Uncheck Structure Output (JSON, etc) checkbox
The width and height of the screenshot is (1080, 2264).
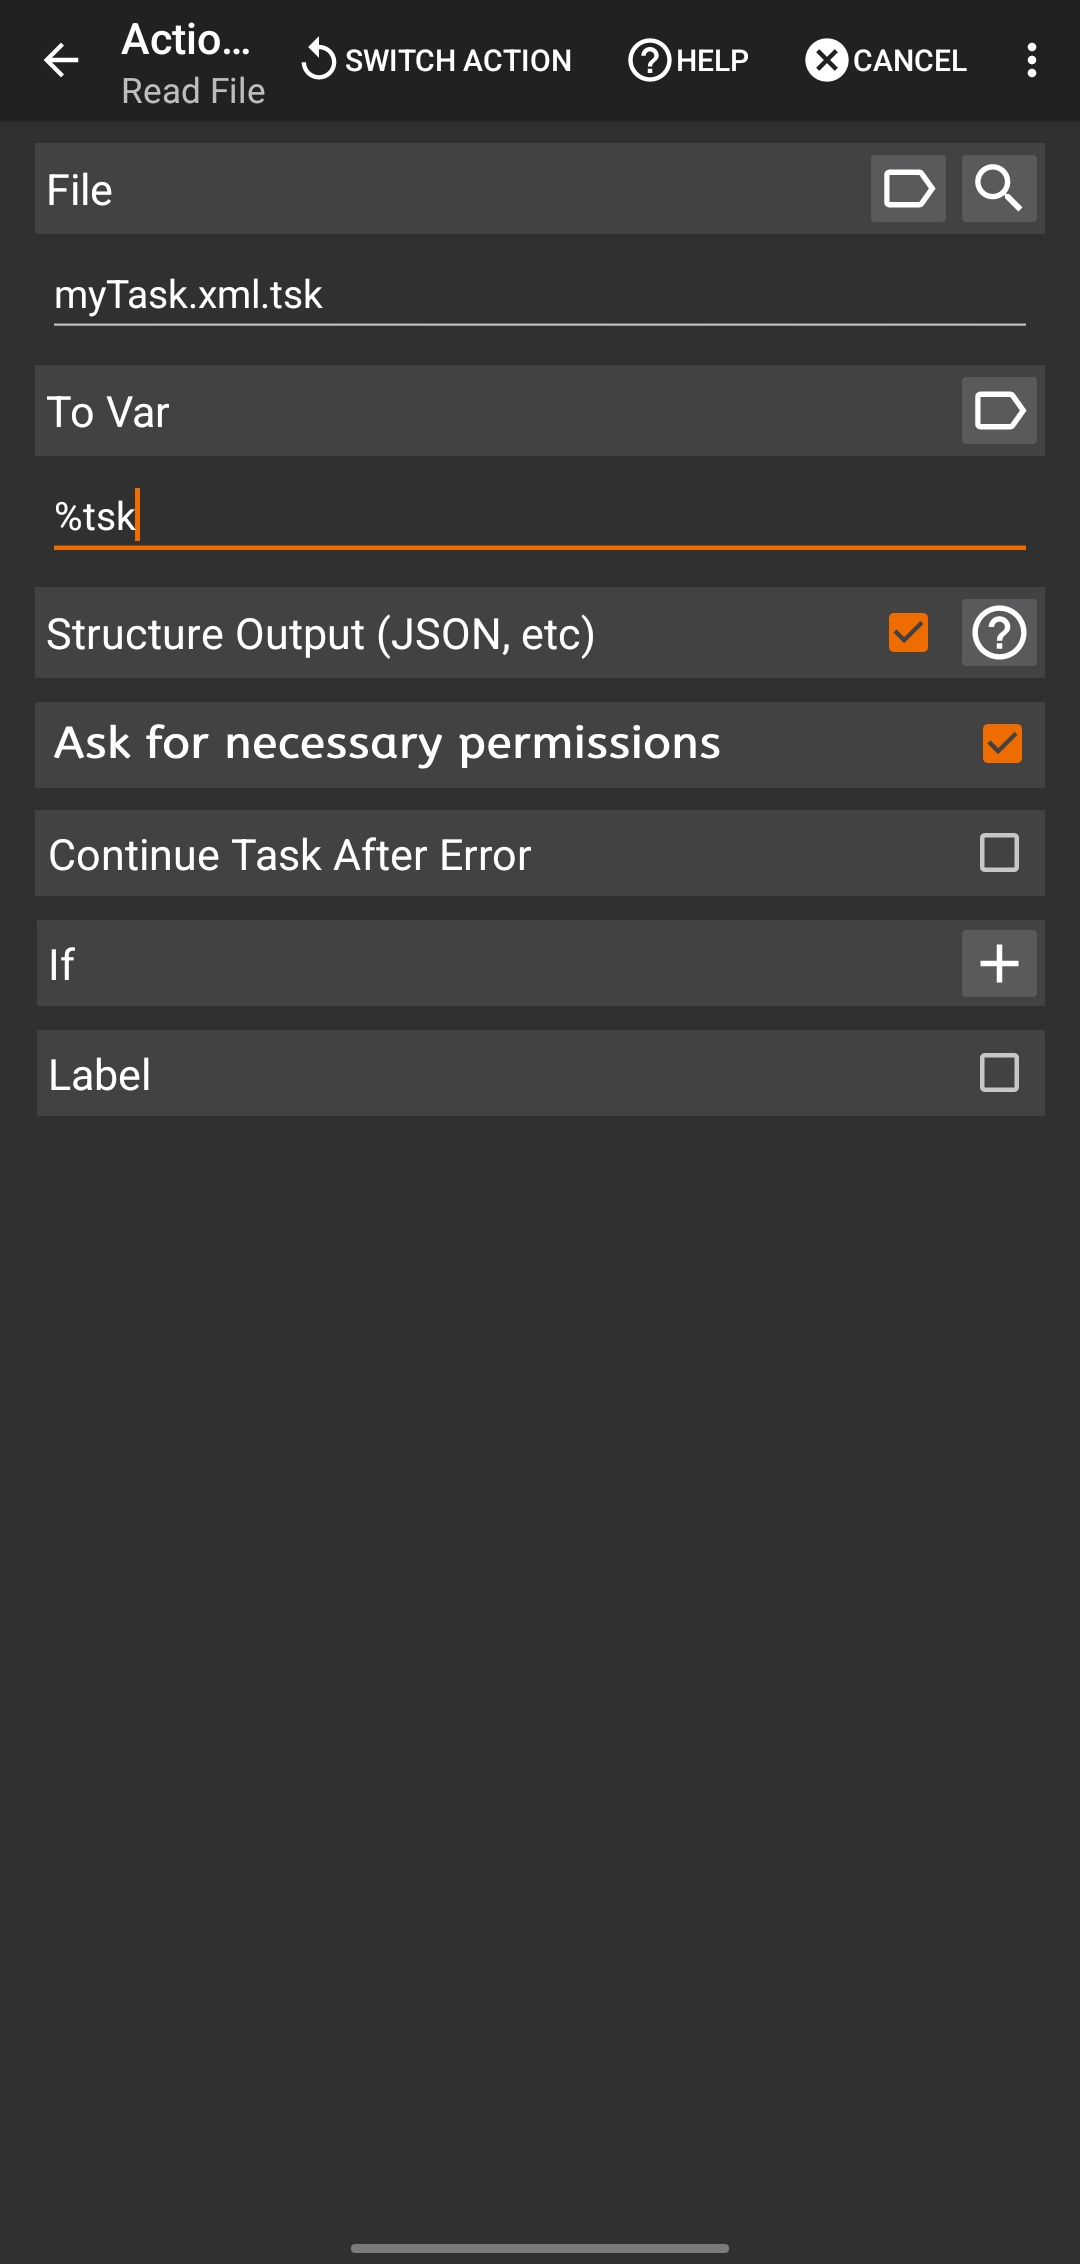coord(908,633)
